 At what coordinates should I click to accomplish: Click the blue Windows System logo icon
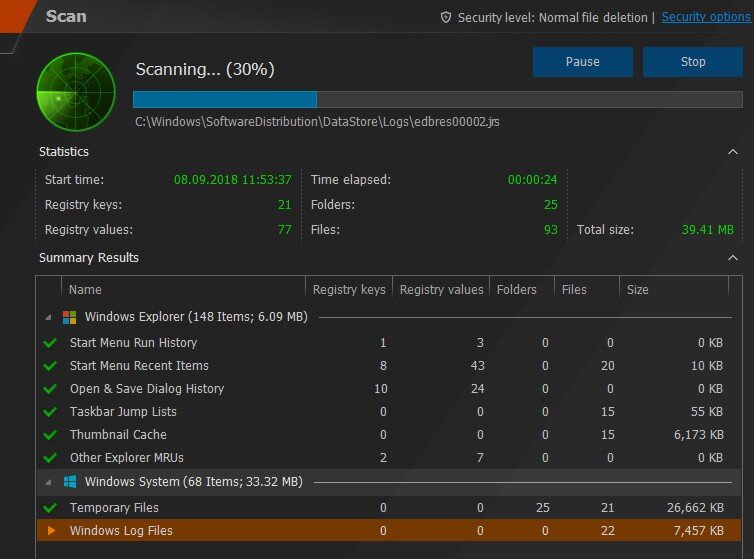70,482
